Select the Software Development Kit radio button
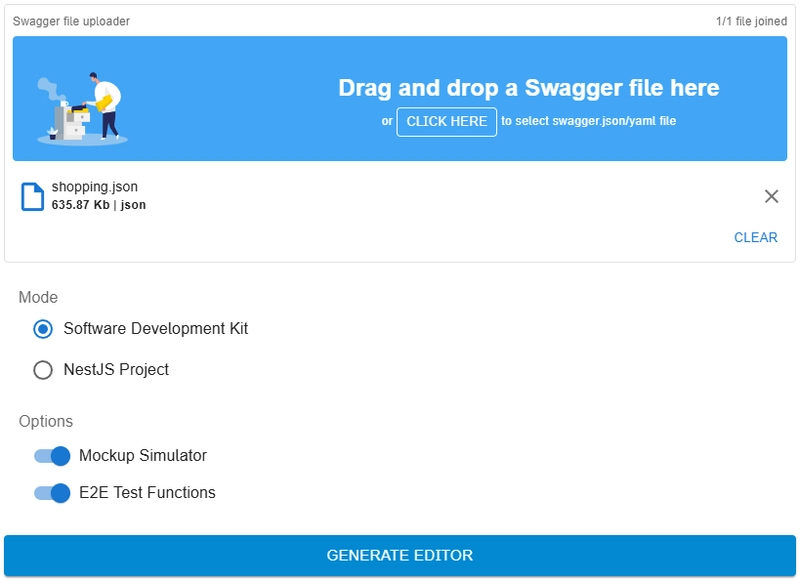The width and height of the screenshot is (800, 581). [43, 329]
